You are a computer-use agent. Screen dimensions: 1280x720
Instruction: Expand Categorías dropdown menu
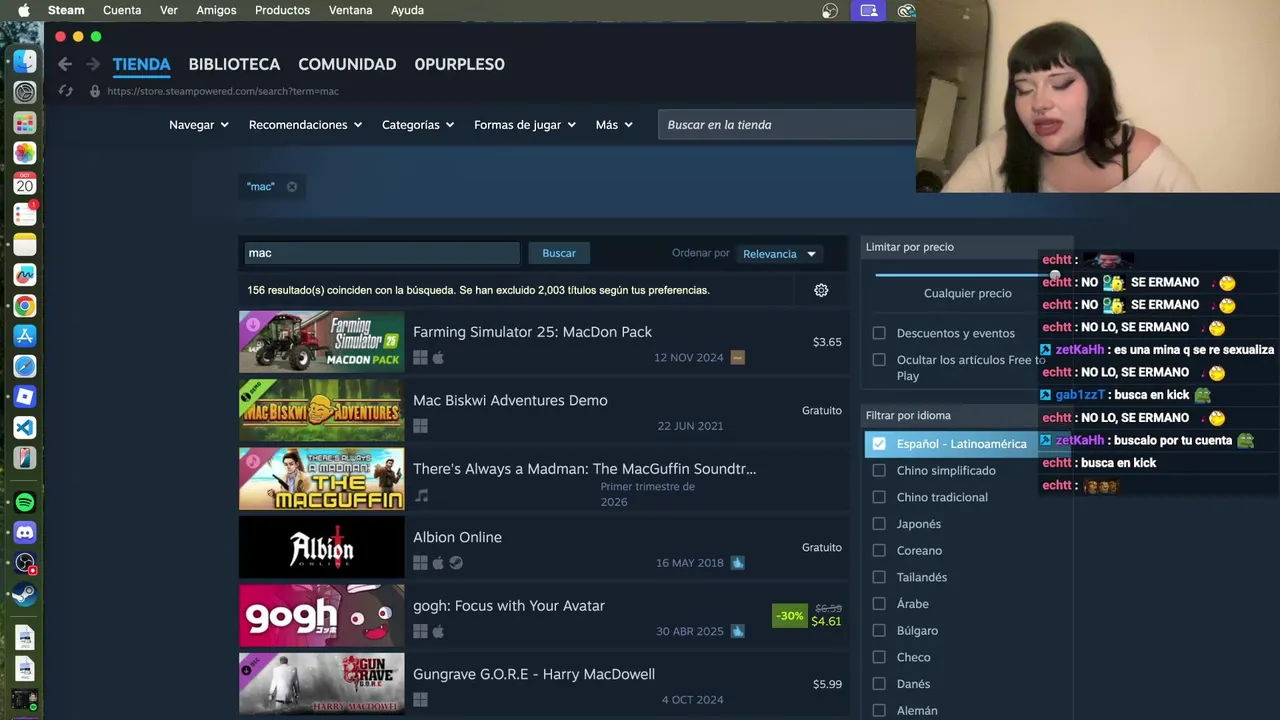click(418, 125)
